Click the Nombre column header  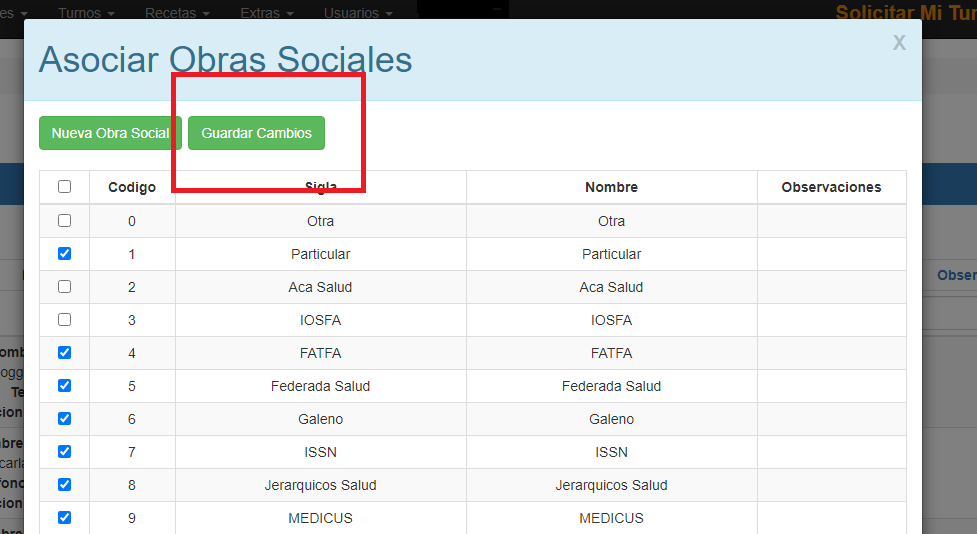pos(611,187)
